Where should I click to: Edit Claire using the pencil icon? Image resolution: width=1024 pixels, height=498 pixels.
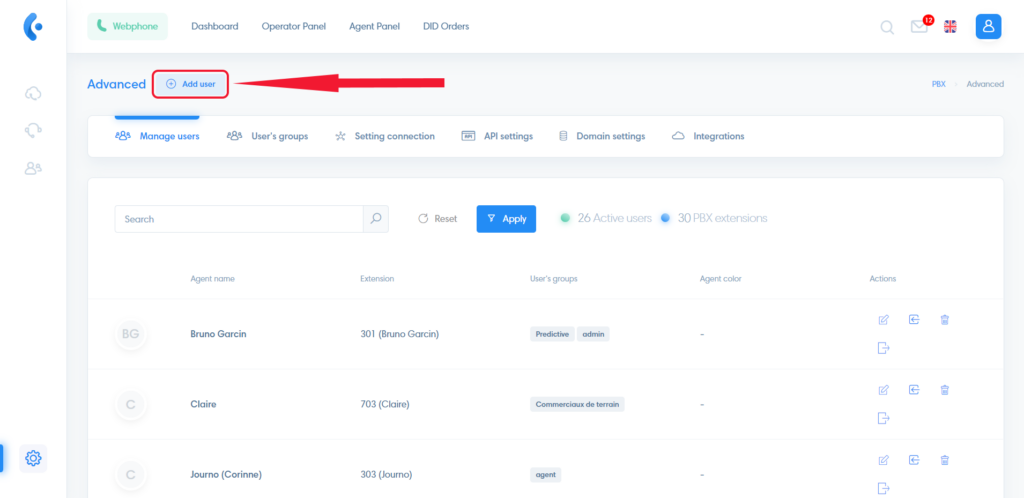point(884,390)
